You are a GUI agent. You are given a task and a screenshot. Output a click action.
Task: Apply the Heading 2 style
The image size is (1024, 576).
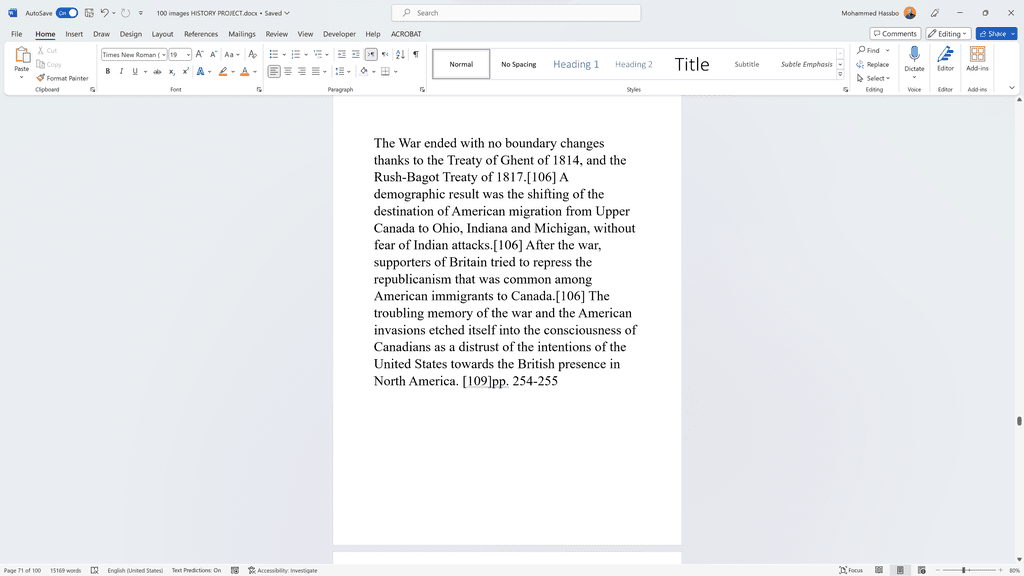(633, 64)
